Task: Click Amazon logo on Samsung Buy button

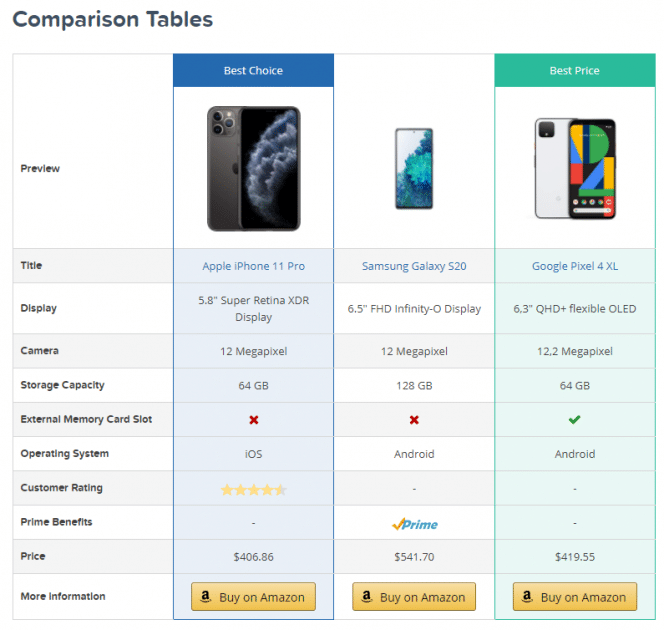Action: (x=366, y=596)
